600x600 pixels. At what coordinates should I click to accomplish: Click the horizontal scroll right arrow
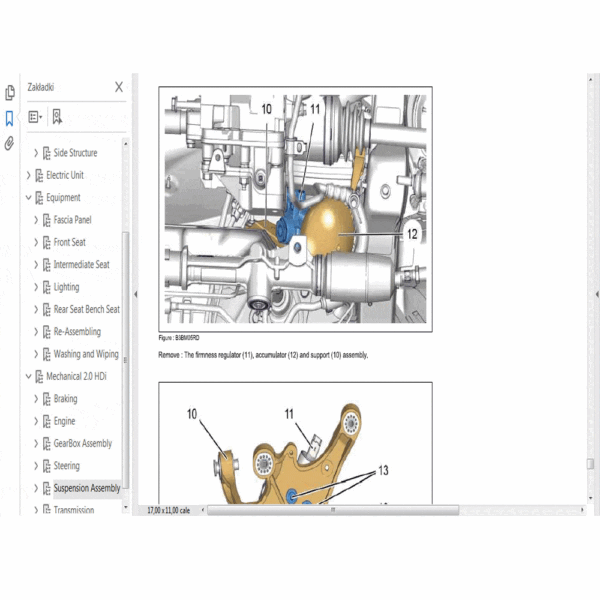tap(582, 510)
